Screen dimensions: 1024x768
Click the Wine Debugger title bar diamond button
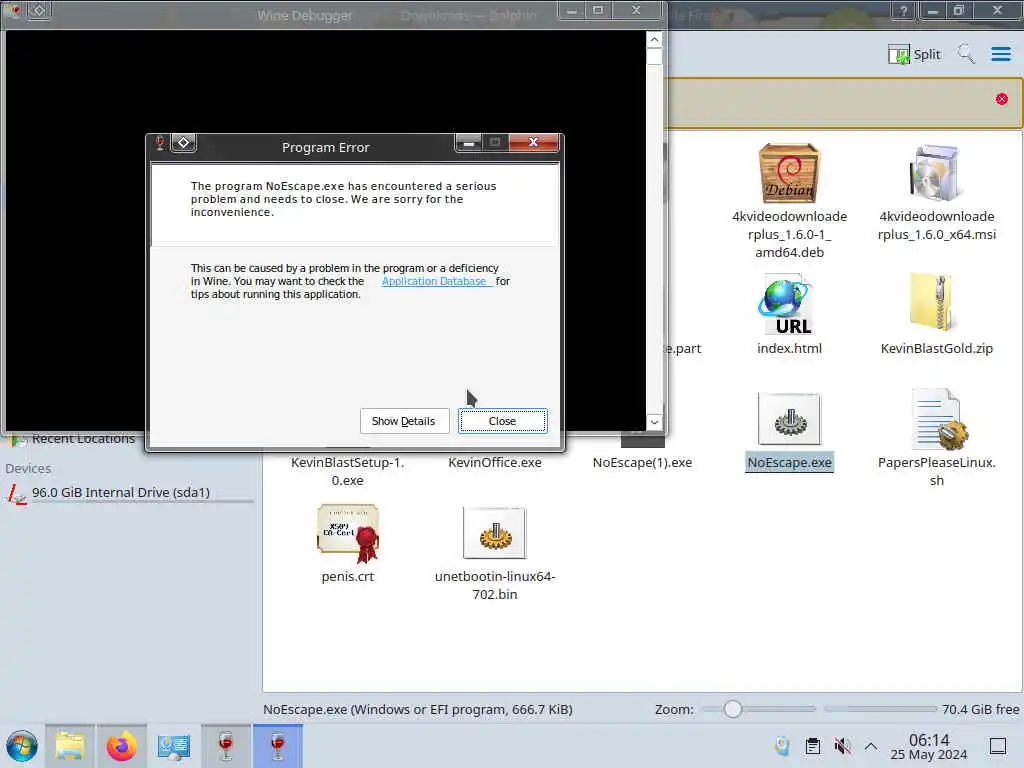tap(39, 10)
